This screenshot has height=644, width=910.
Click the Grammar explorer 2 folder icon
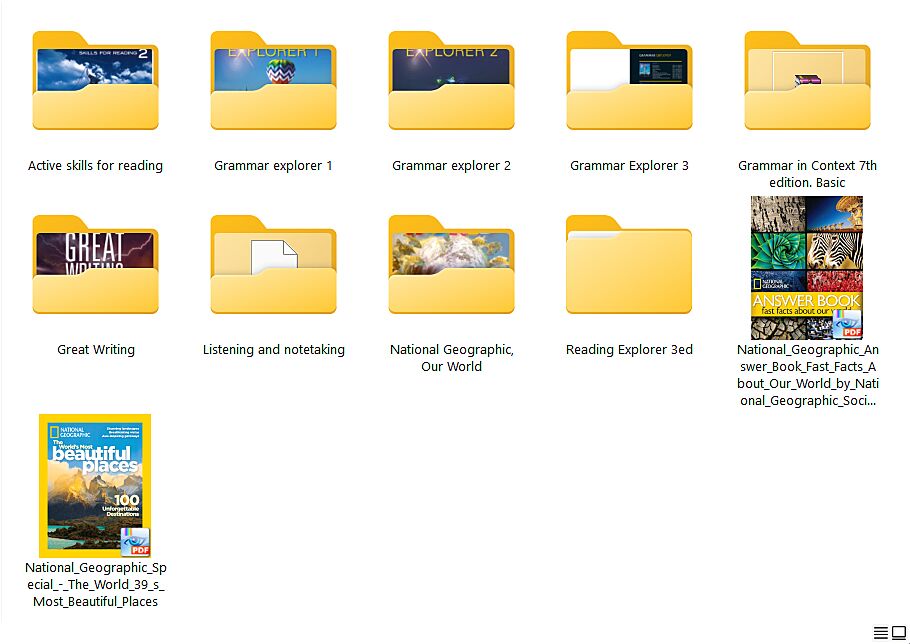(x=451, y=84)
